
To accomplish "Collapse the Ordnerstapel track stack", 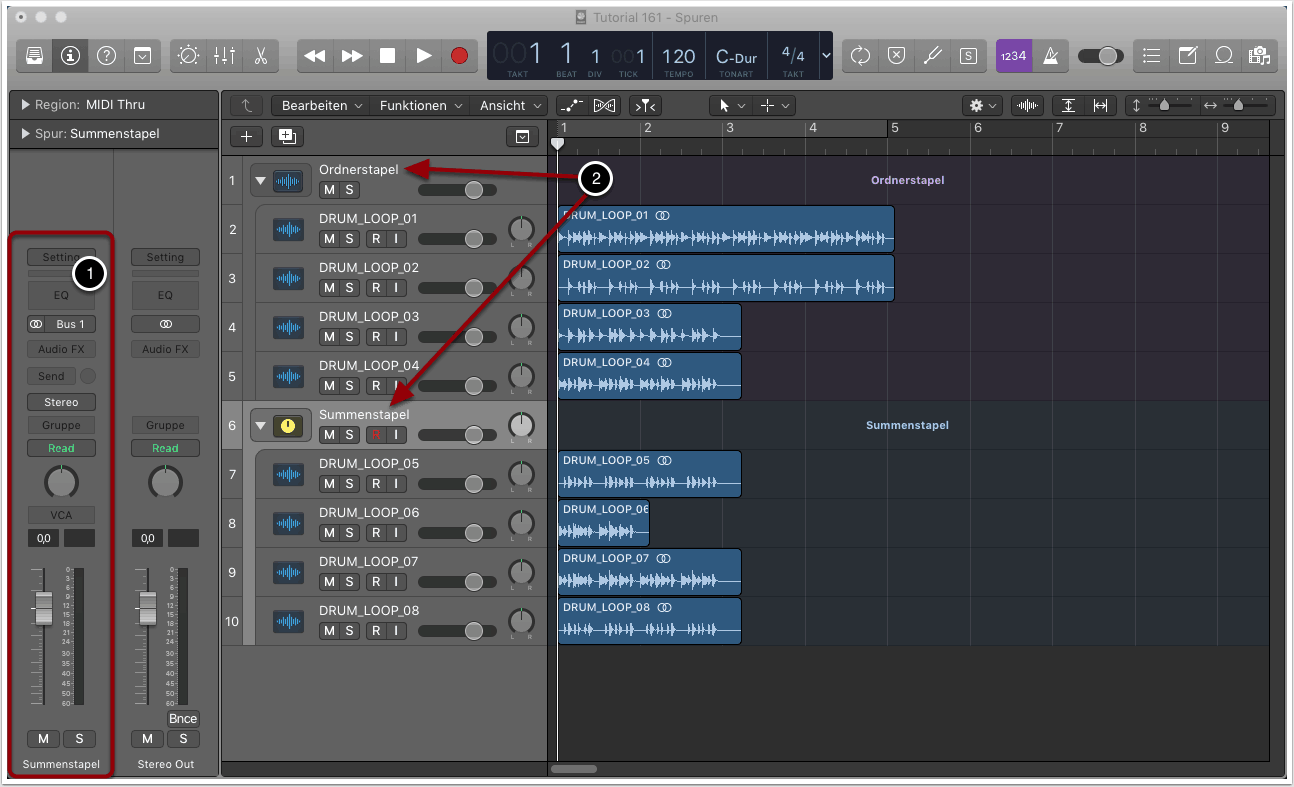I will [261, 181].
